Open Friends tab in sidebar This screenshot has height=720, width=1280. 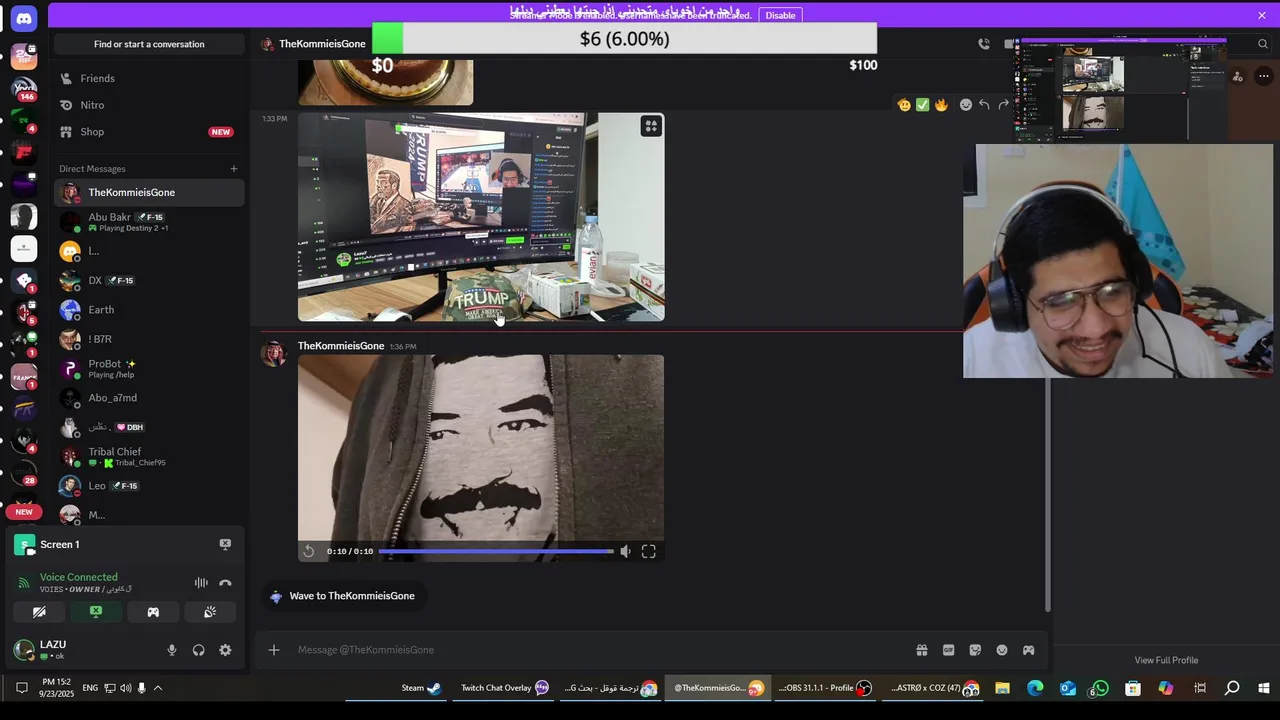pos(149,78)
